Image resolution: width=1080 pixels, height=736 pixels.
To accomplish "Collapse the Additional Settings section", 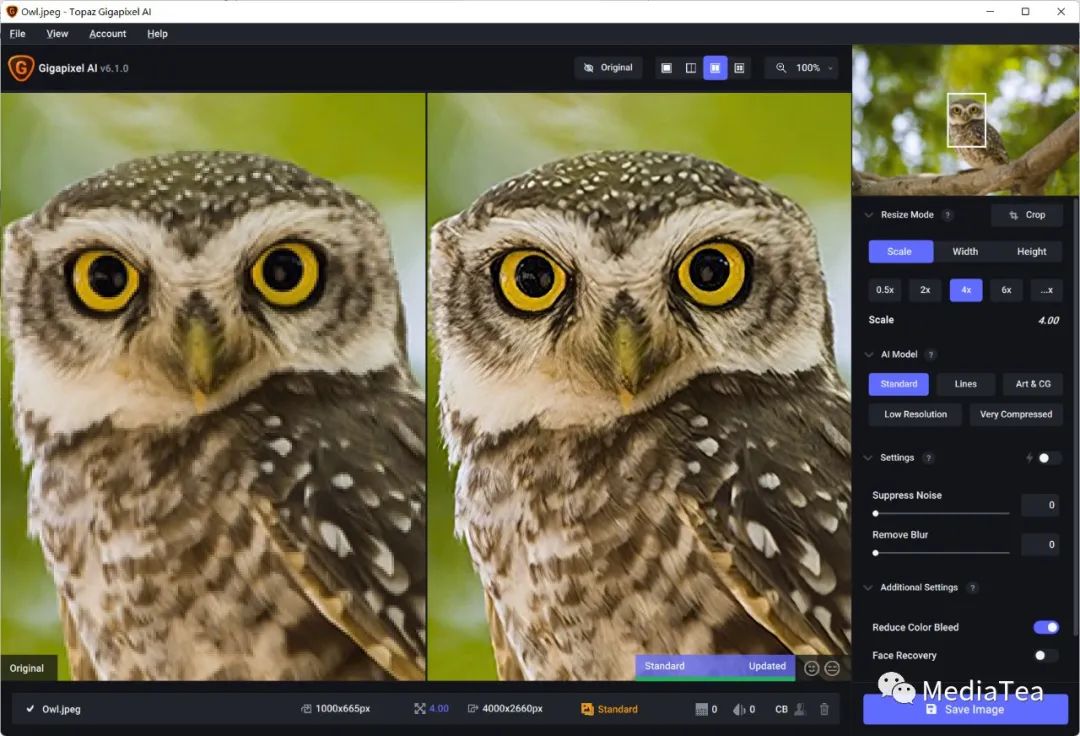I will tap(868, 587).
